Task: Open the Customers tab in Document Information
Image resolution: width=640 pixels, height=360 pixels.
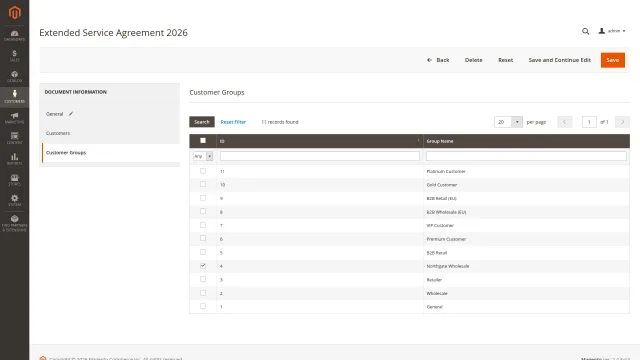Action: [58, 133]
